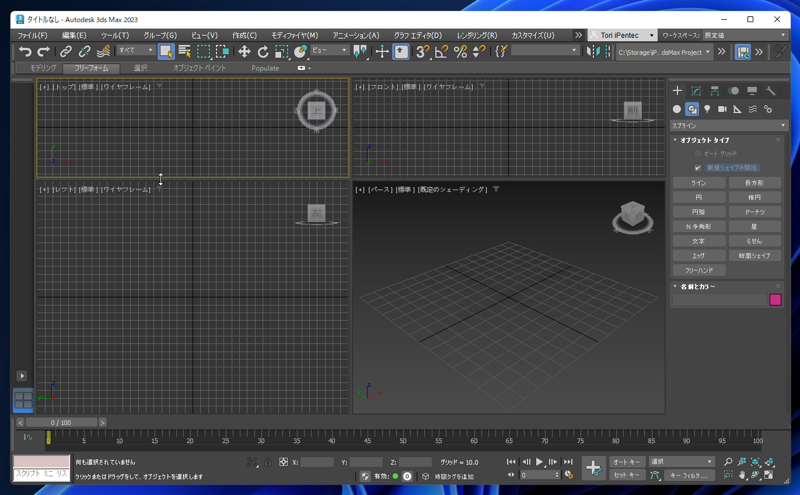Toggle Percent Snap icon
Image resolution: width=800 pixels, height=495 pixels.
460,52
